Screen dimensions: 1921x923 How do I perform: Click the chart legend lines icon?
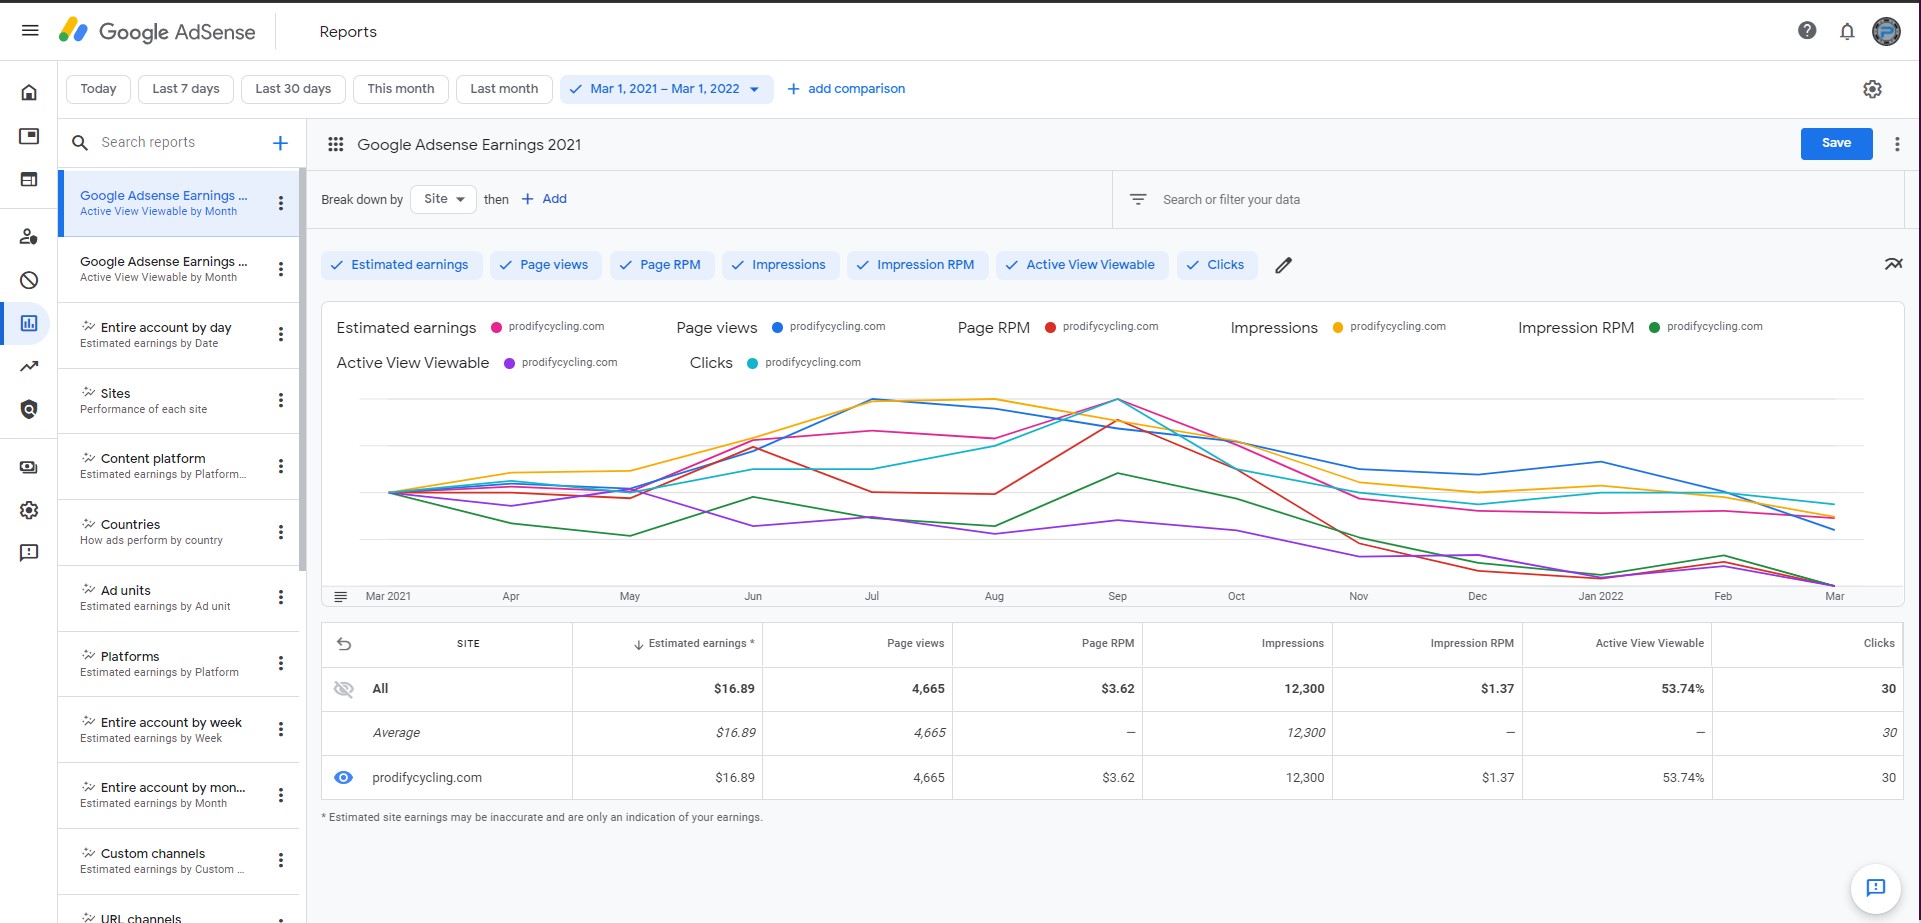(x=340, y=596)
